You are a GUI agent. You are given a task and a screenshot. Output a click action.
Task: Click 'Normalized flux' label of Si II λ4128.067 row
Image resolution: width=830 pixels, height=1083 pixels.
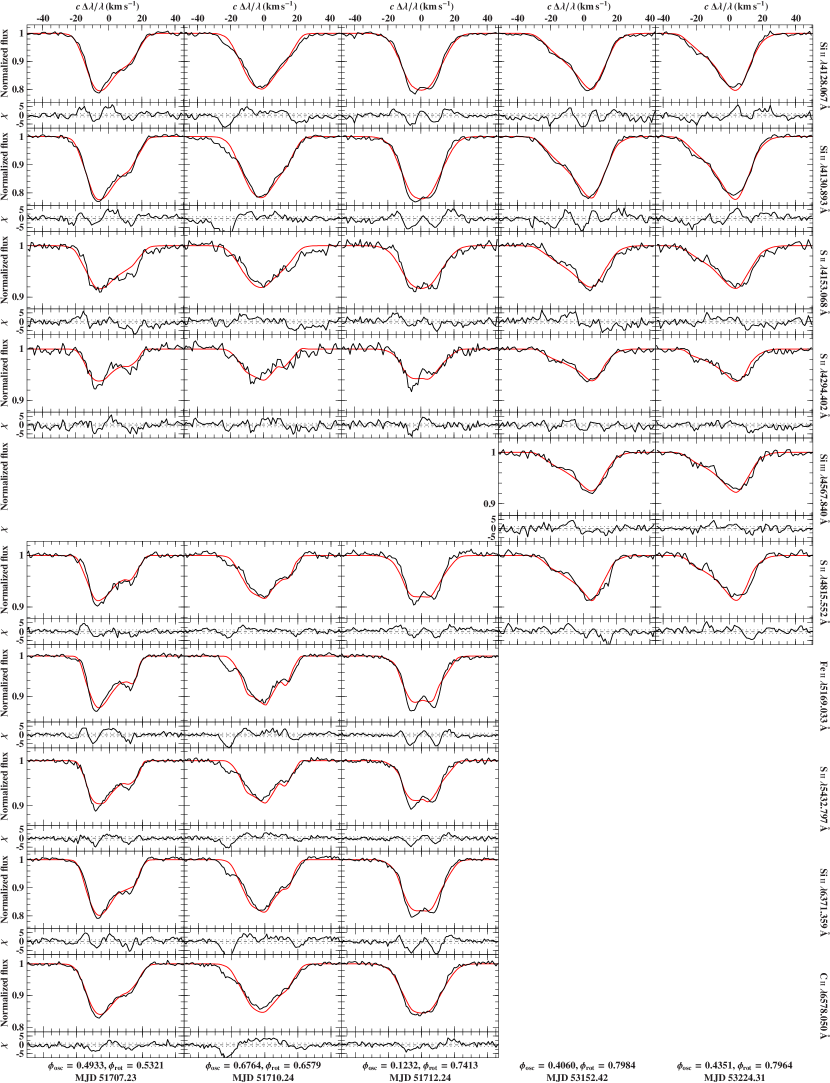pyautogui.click(x=5, y=62)
